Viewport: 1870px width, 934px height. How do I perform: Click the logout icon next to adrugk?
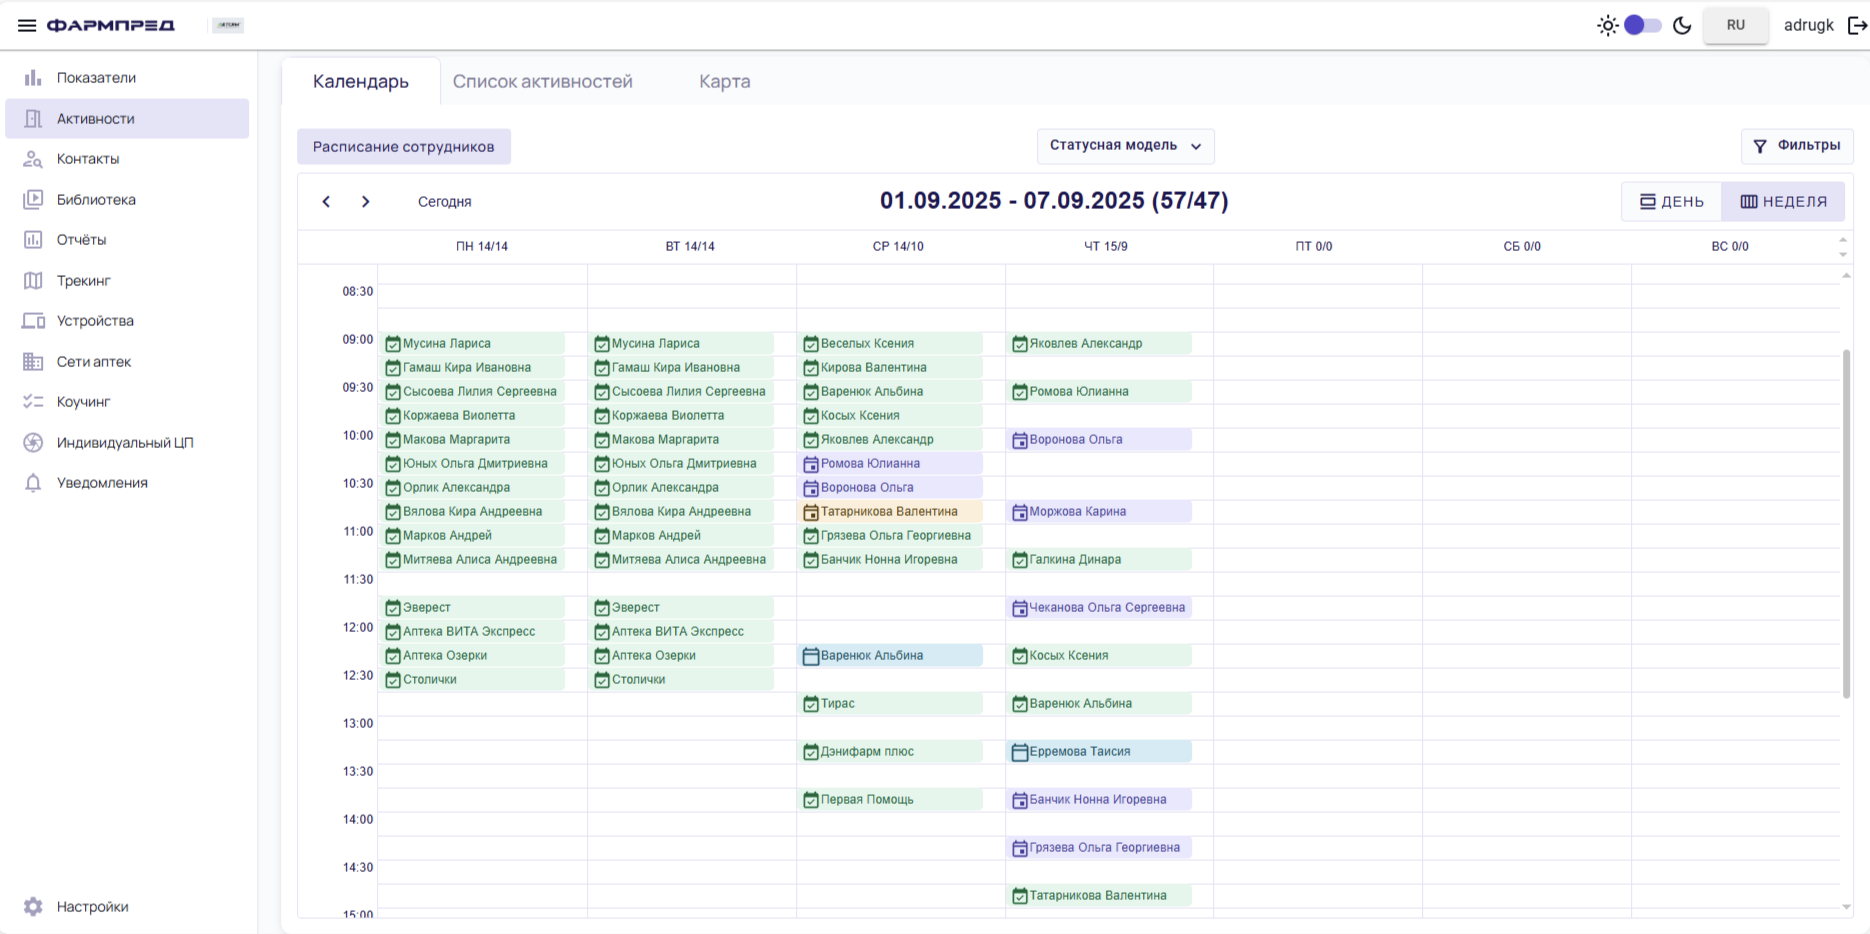point(1856,25)
